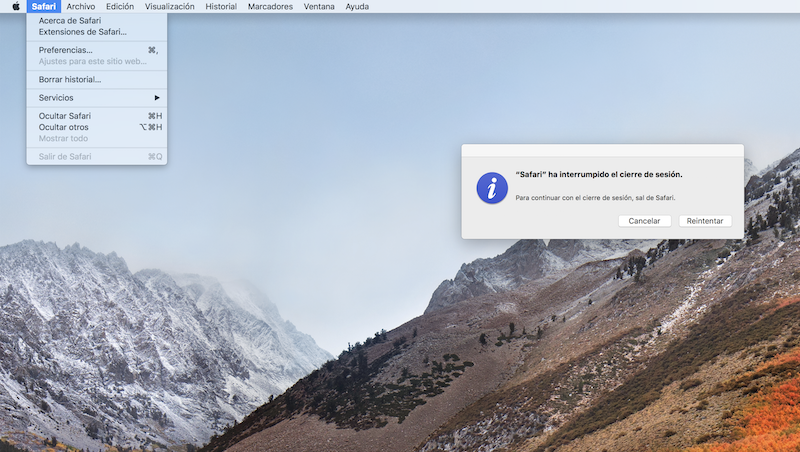Open the Ventana menu
This screenshot has height=452, width=800.
319,6
